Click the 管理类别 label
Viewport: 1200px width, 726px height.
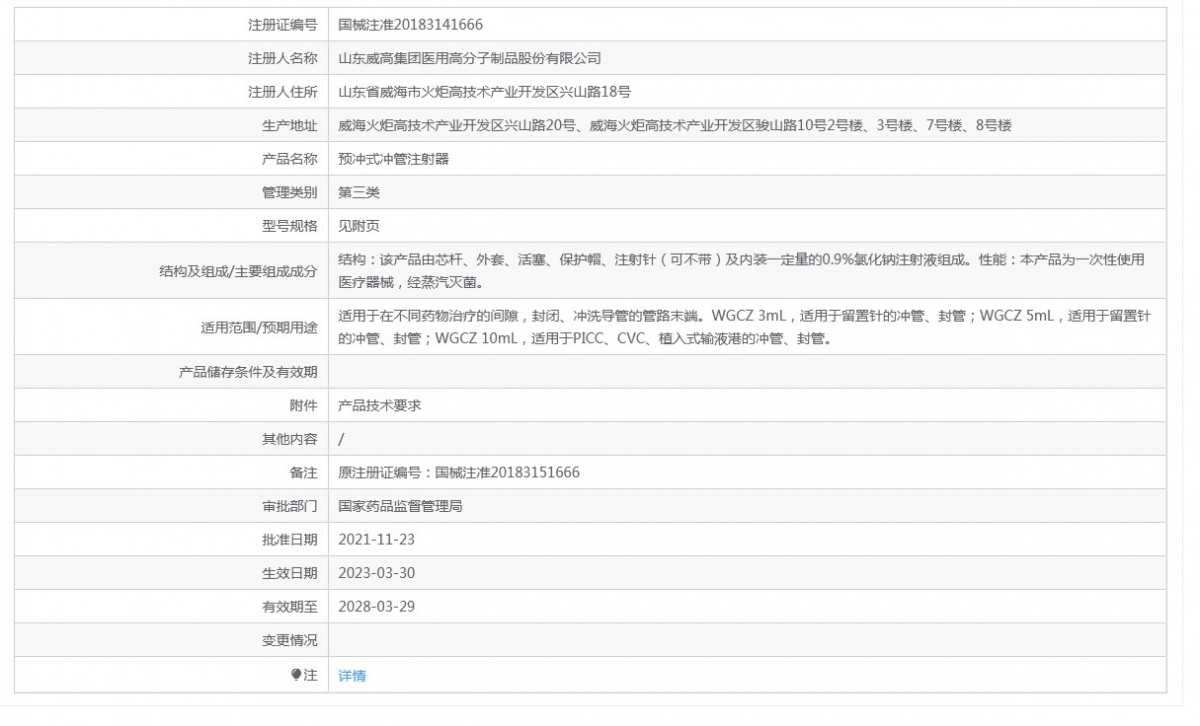click(x=290, y=192)
